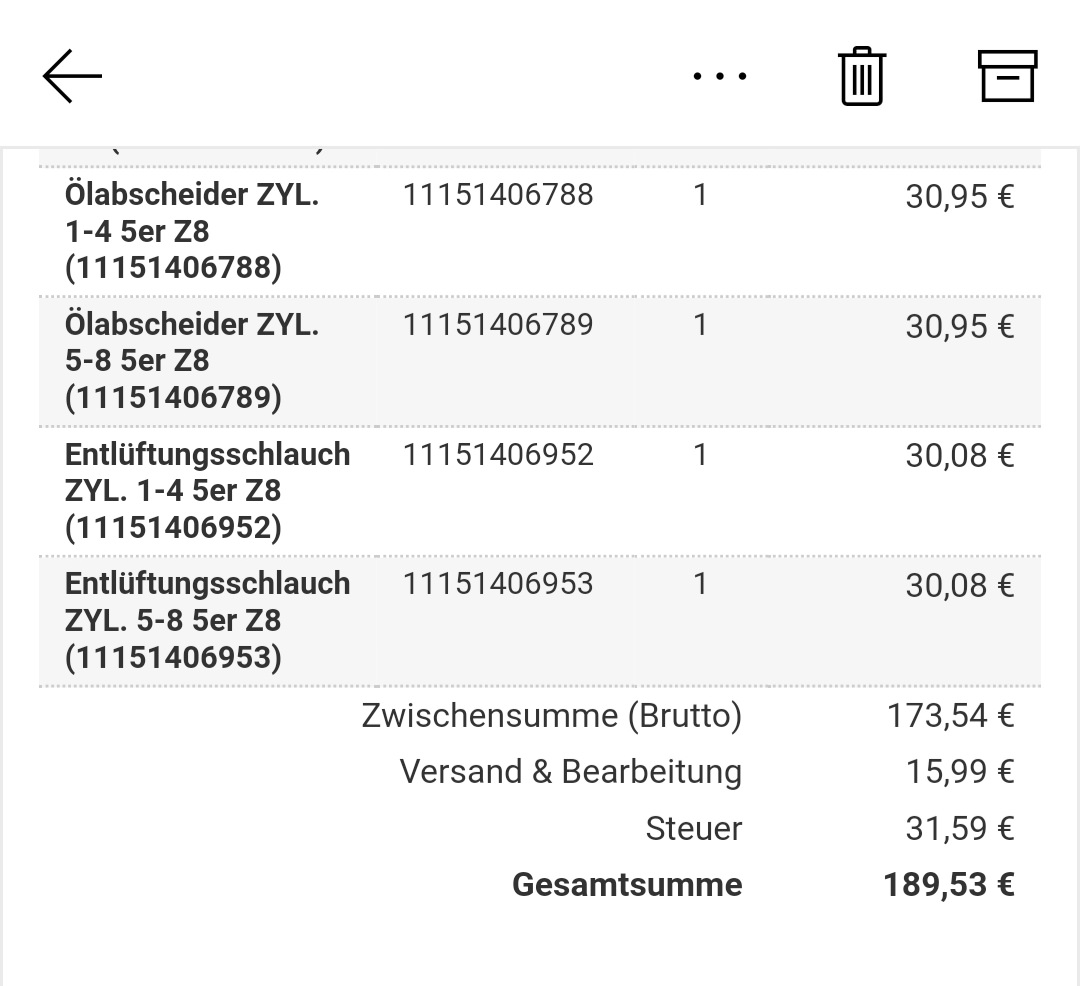Screen dimensions: 1080x986
Task: Tap the Versand & Bearbeitung label
Action: pos(571,771)
